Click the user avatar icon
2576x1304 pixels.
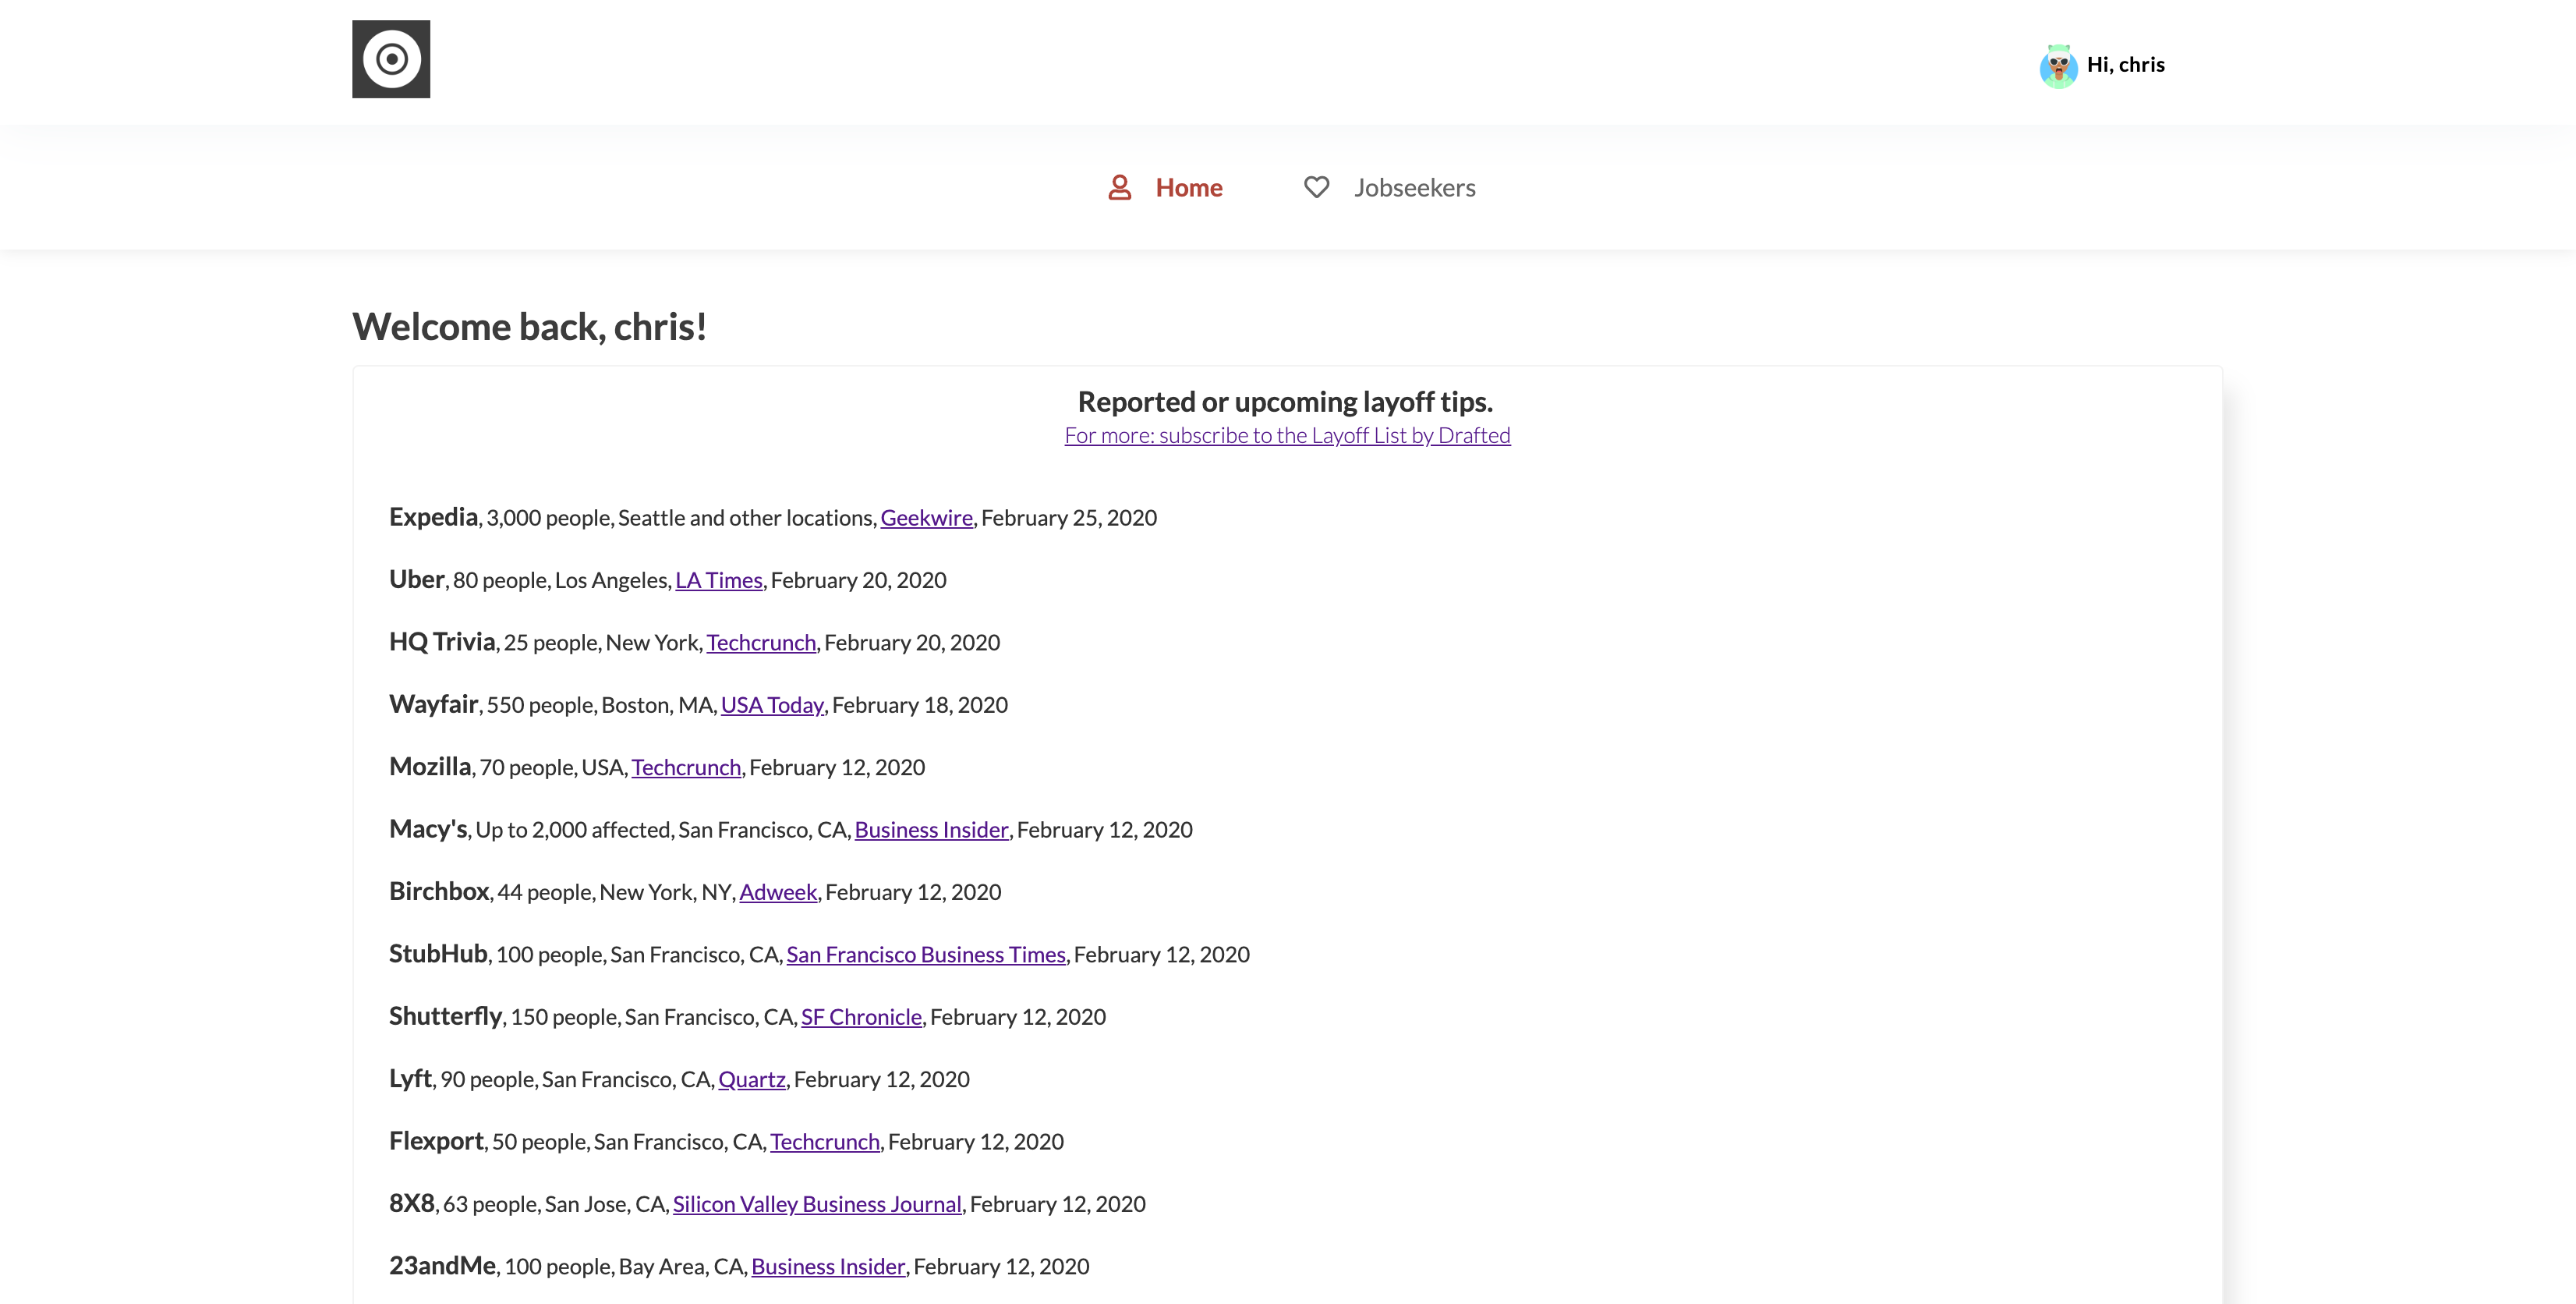pos(2058,66)
